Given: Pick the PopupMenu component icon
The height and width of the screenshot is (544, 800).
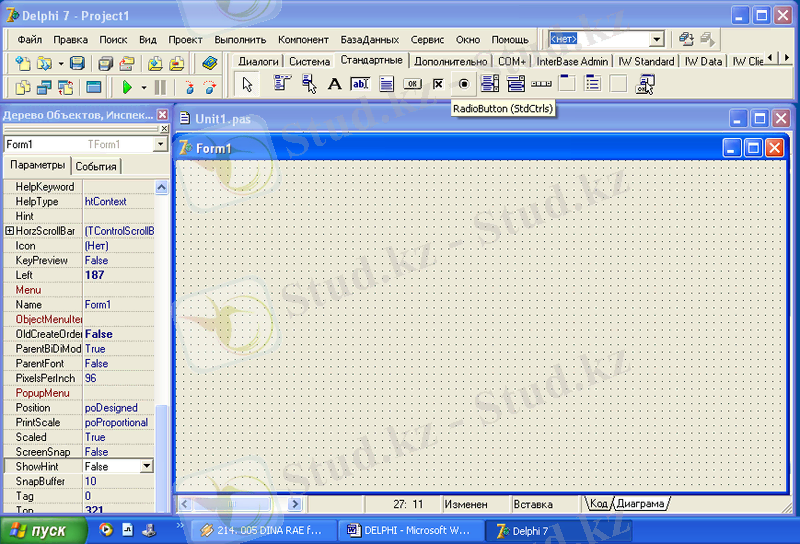Looking at the screenshot, I should (309, 83).
